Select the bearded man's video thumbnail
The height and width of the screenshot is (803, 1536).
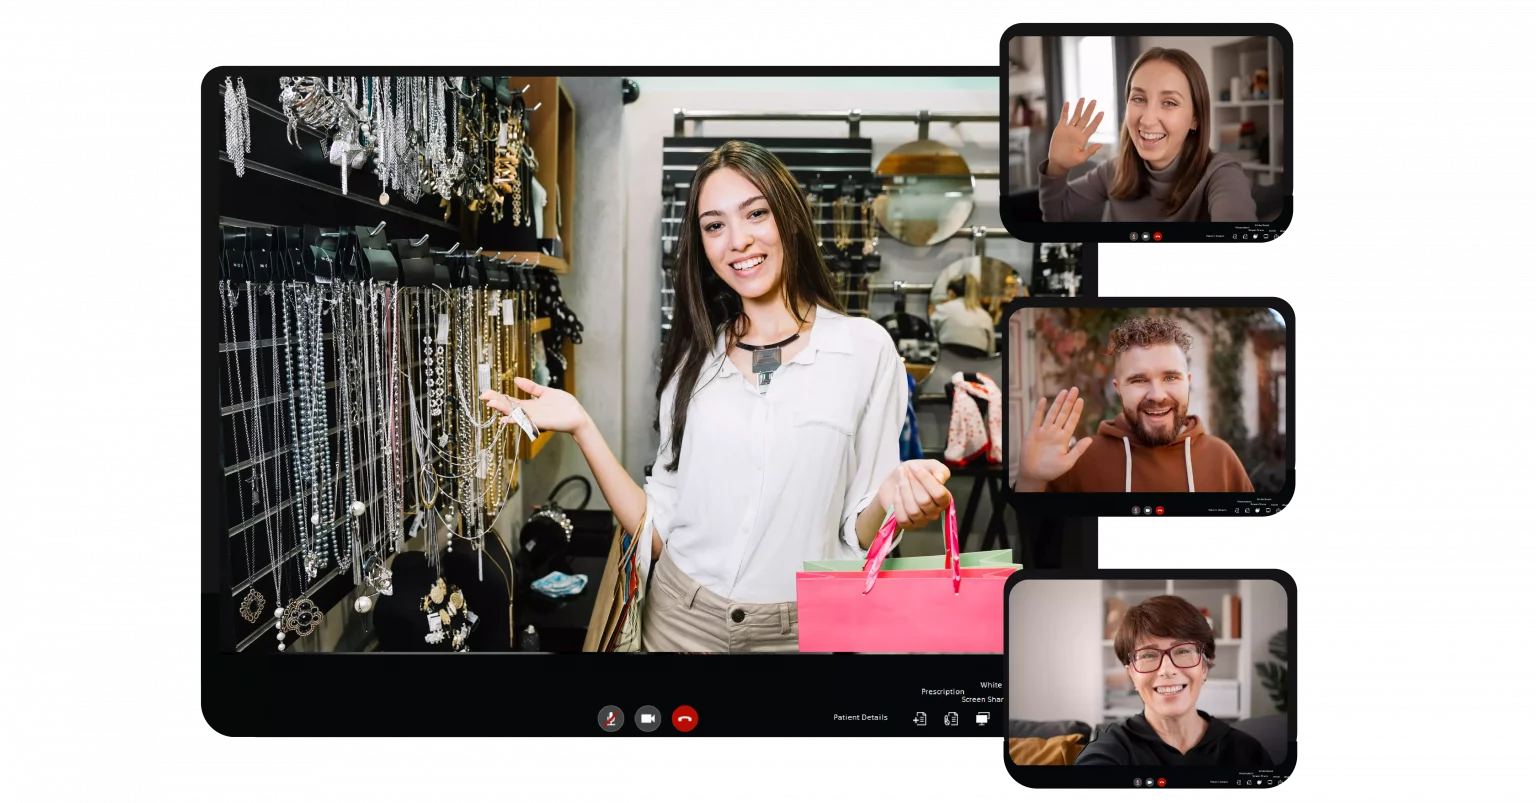tap(1148, 398)
